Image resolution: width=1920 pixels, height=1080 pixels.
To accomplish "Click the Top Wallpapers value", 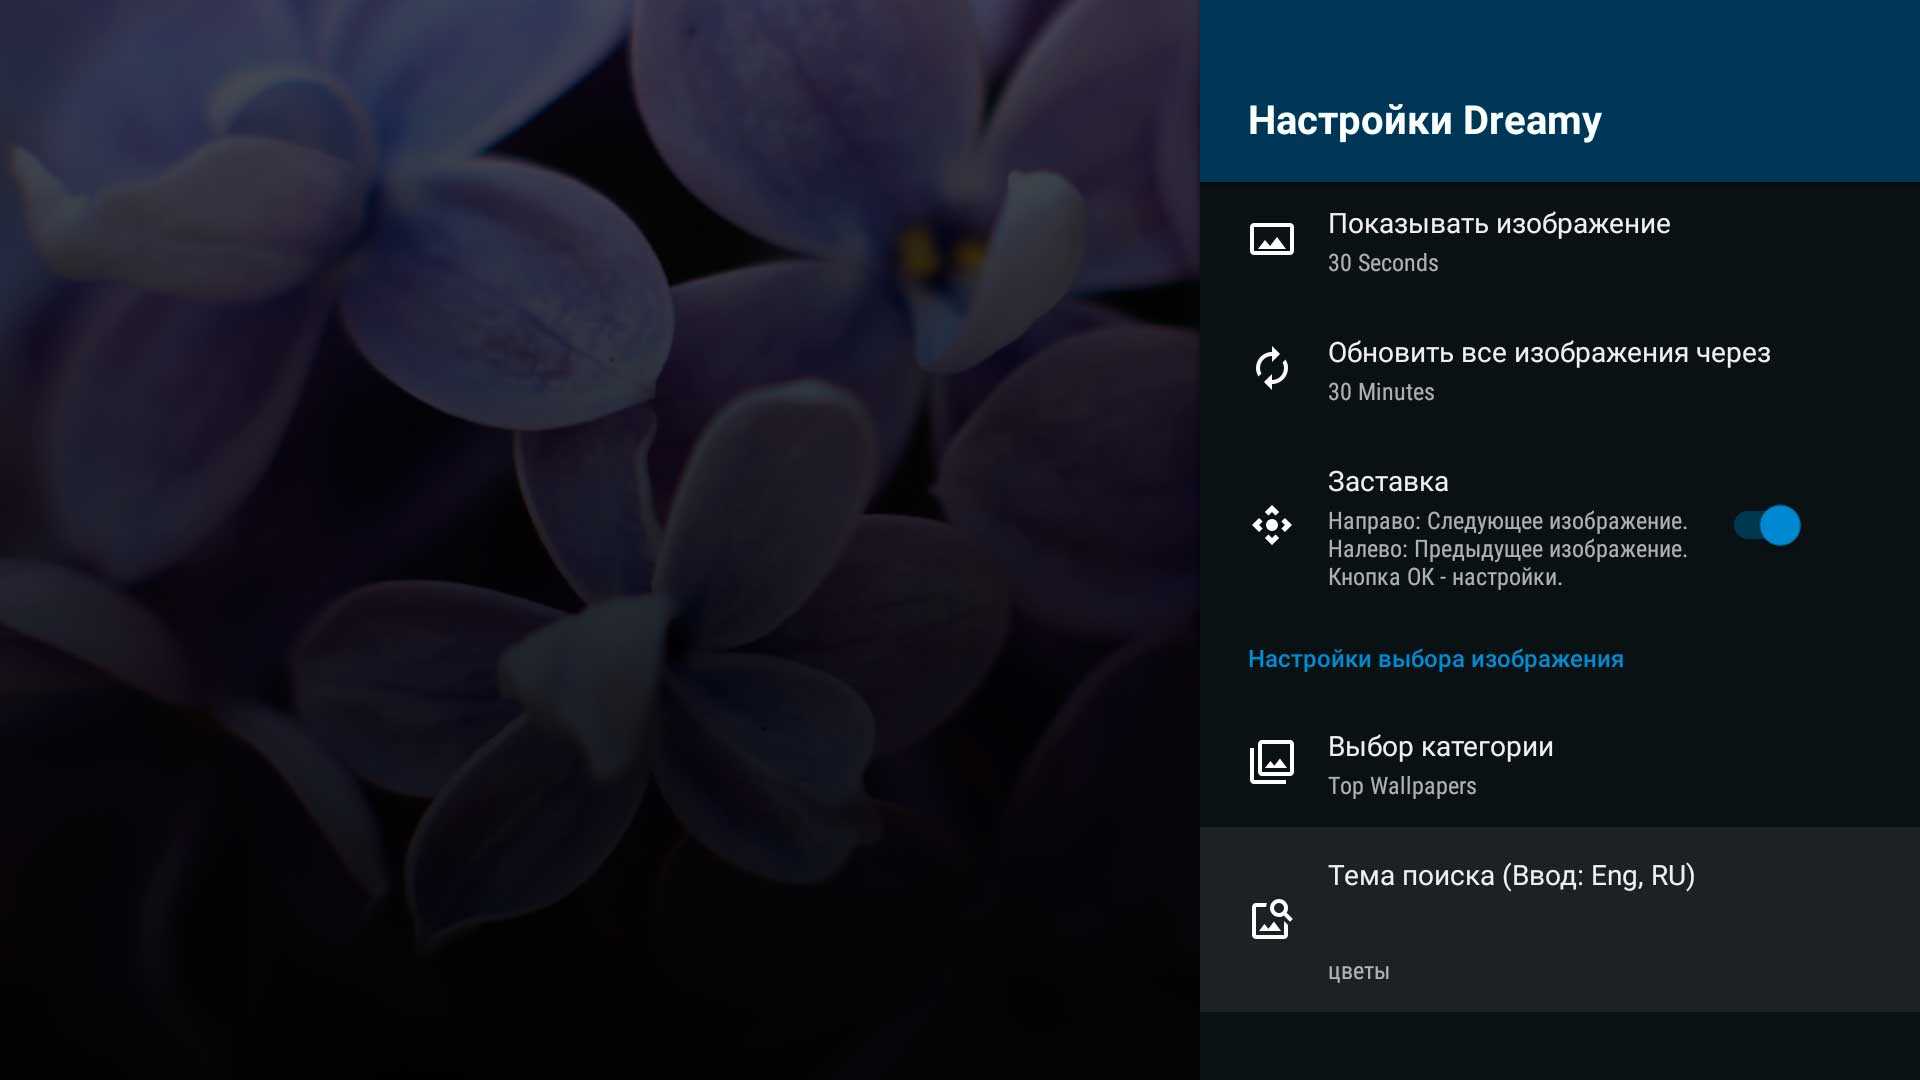I will [x=1401, y=786].
